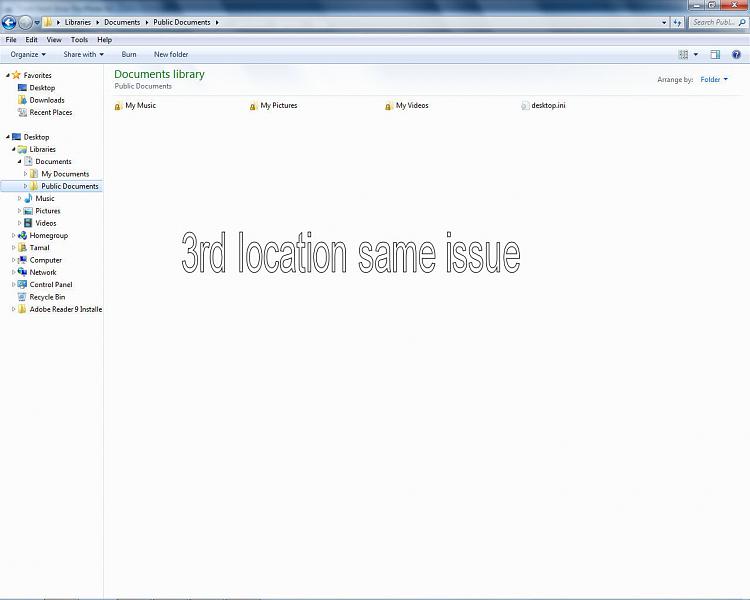Open the Adobe Reader 9 Installer folder
The image size is (750, 600).
[x=60, y=310]
